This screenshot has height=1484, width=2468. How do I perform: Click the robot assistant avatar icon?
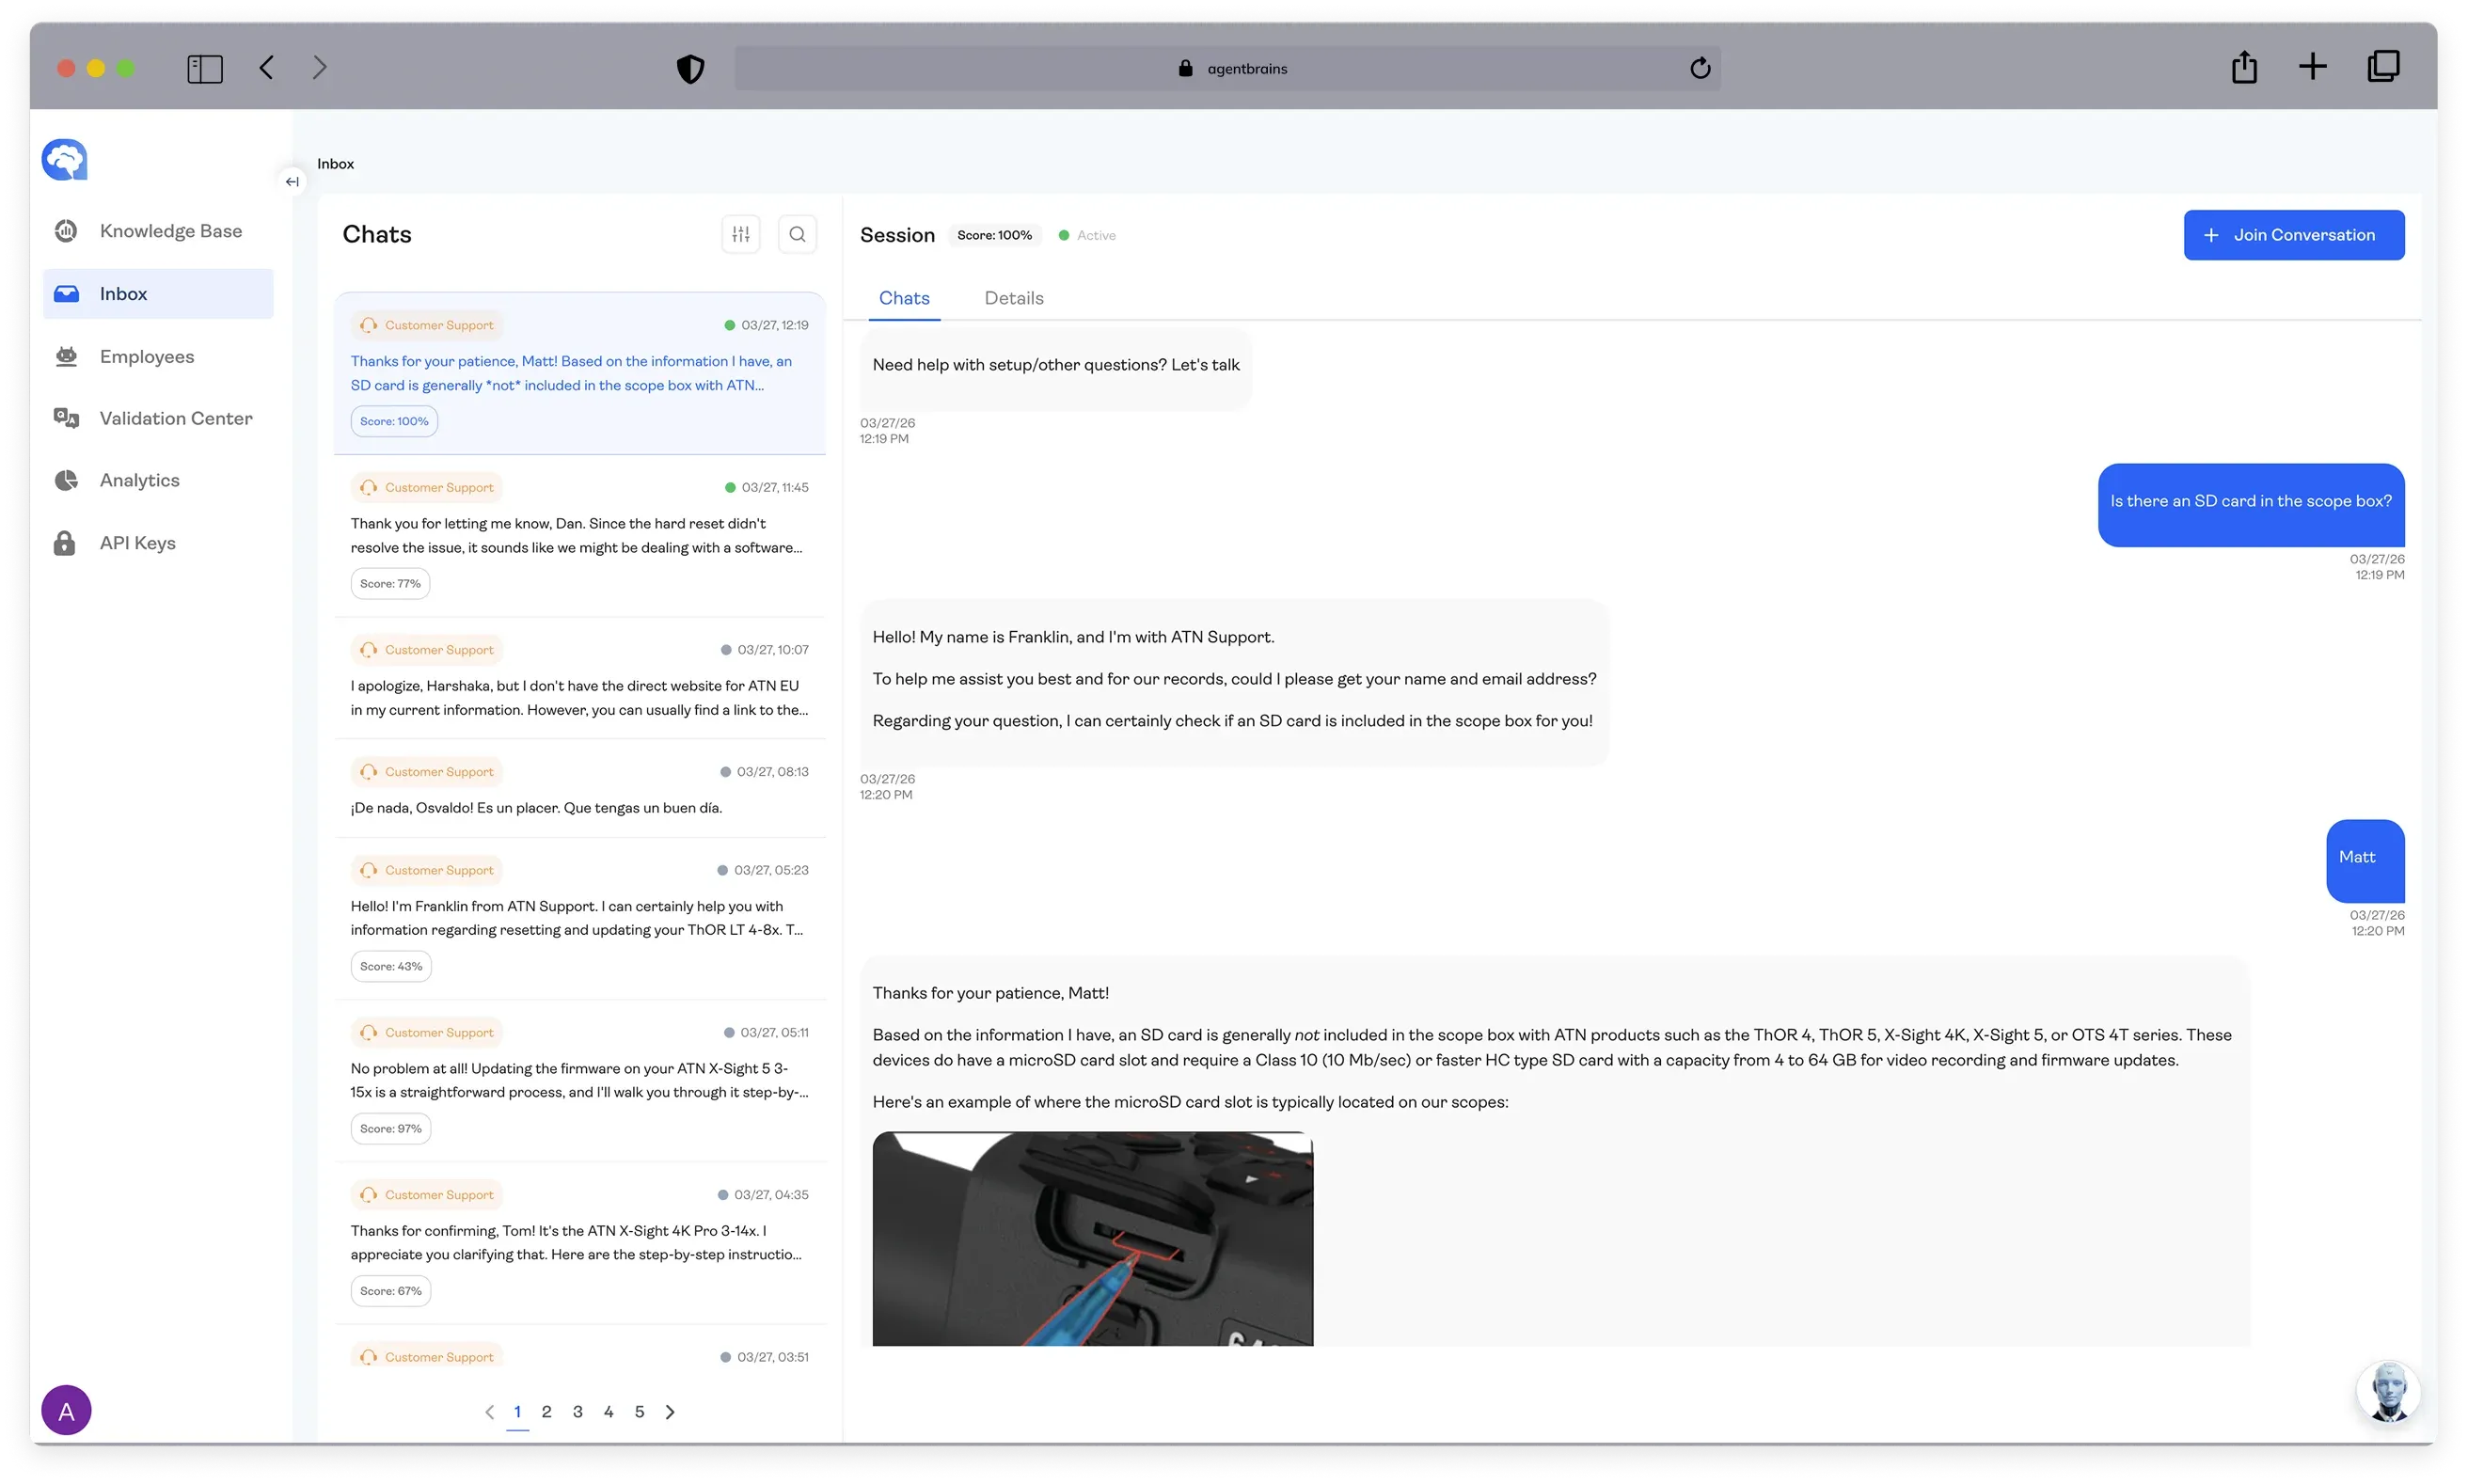pos(2388,1391)
